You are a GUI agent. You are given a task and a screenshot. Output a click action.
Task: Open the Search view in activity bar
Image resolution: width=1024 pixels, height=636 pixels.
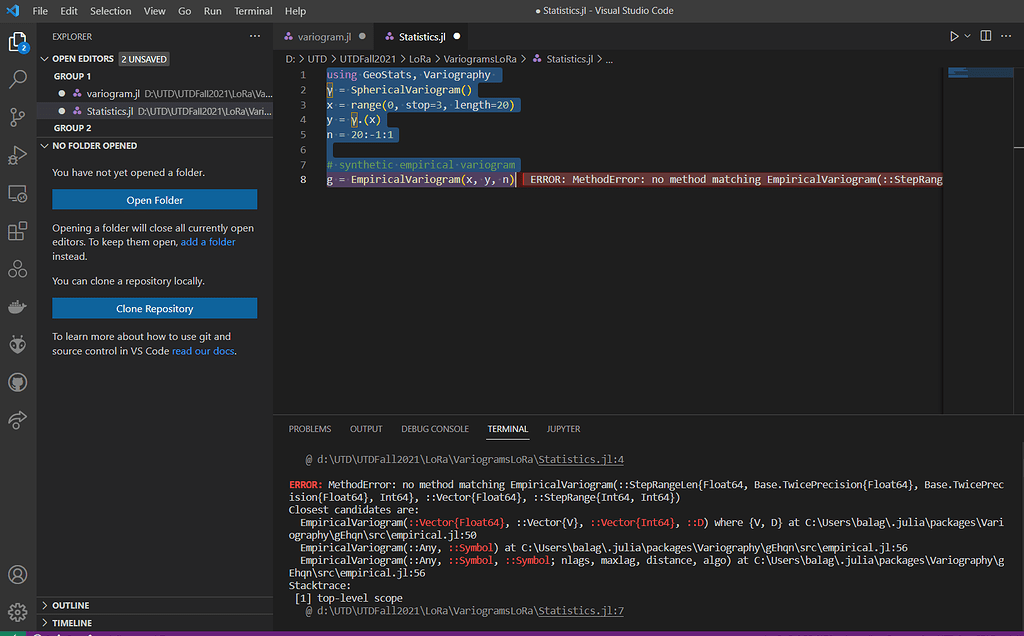coord(17,80)
